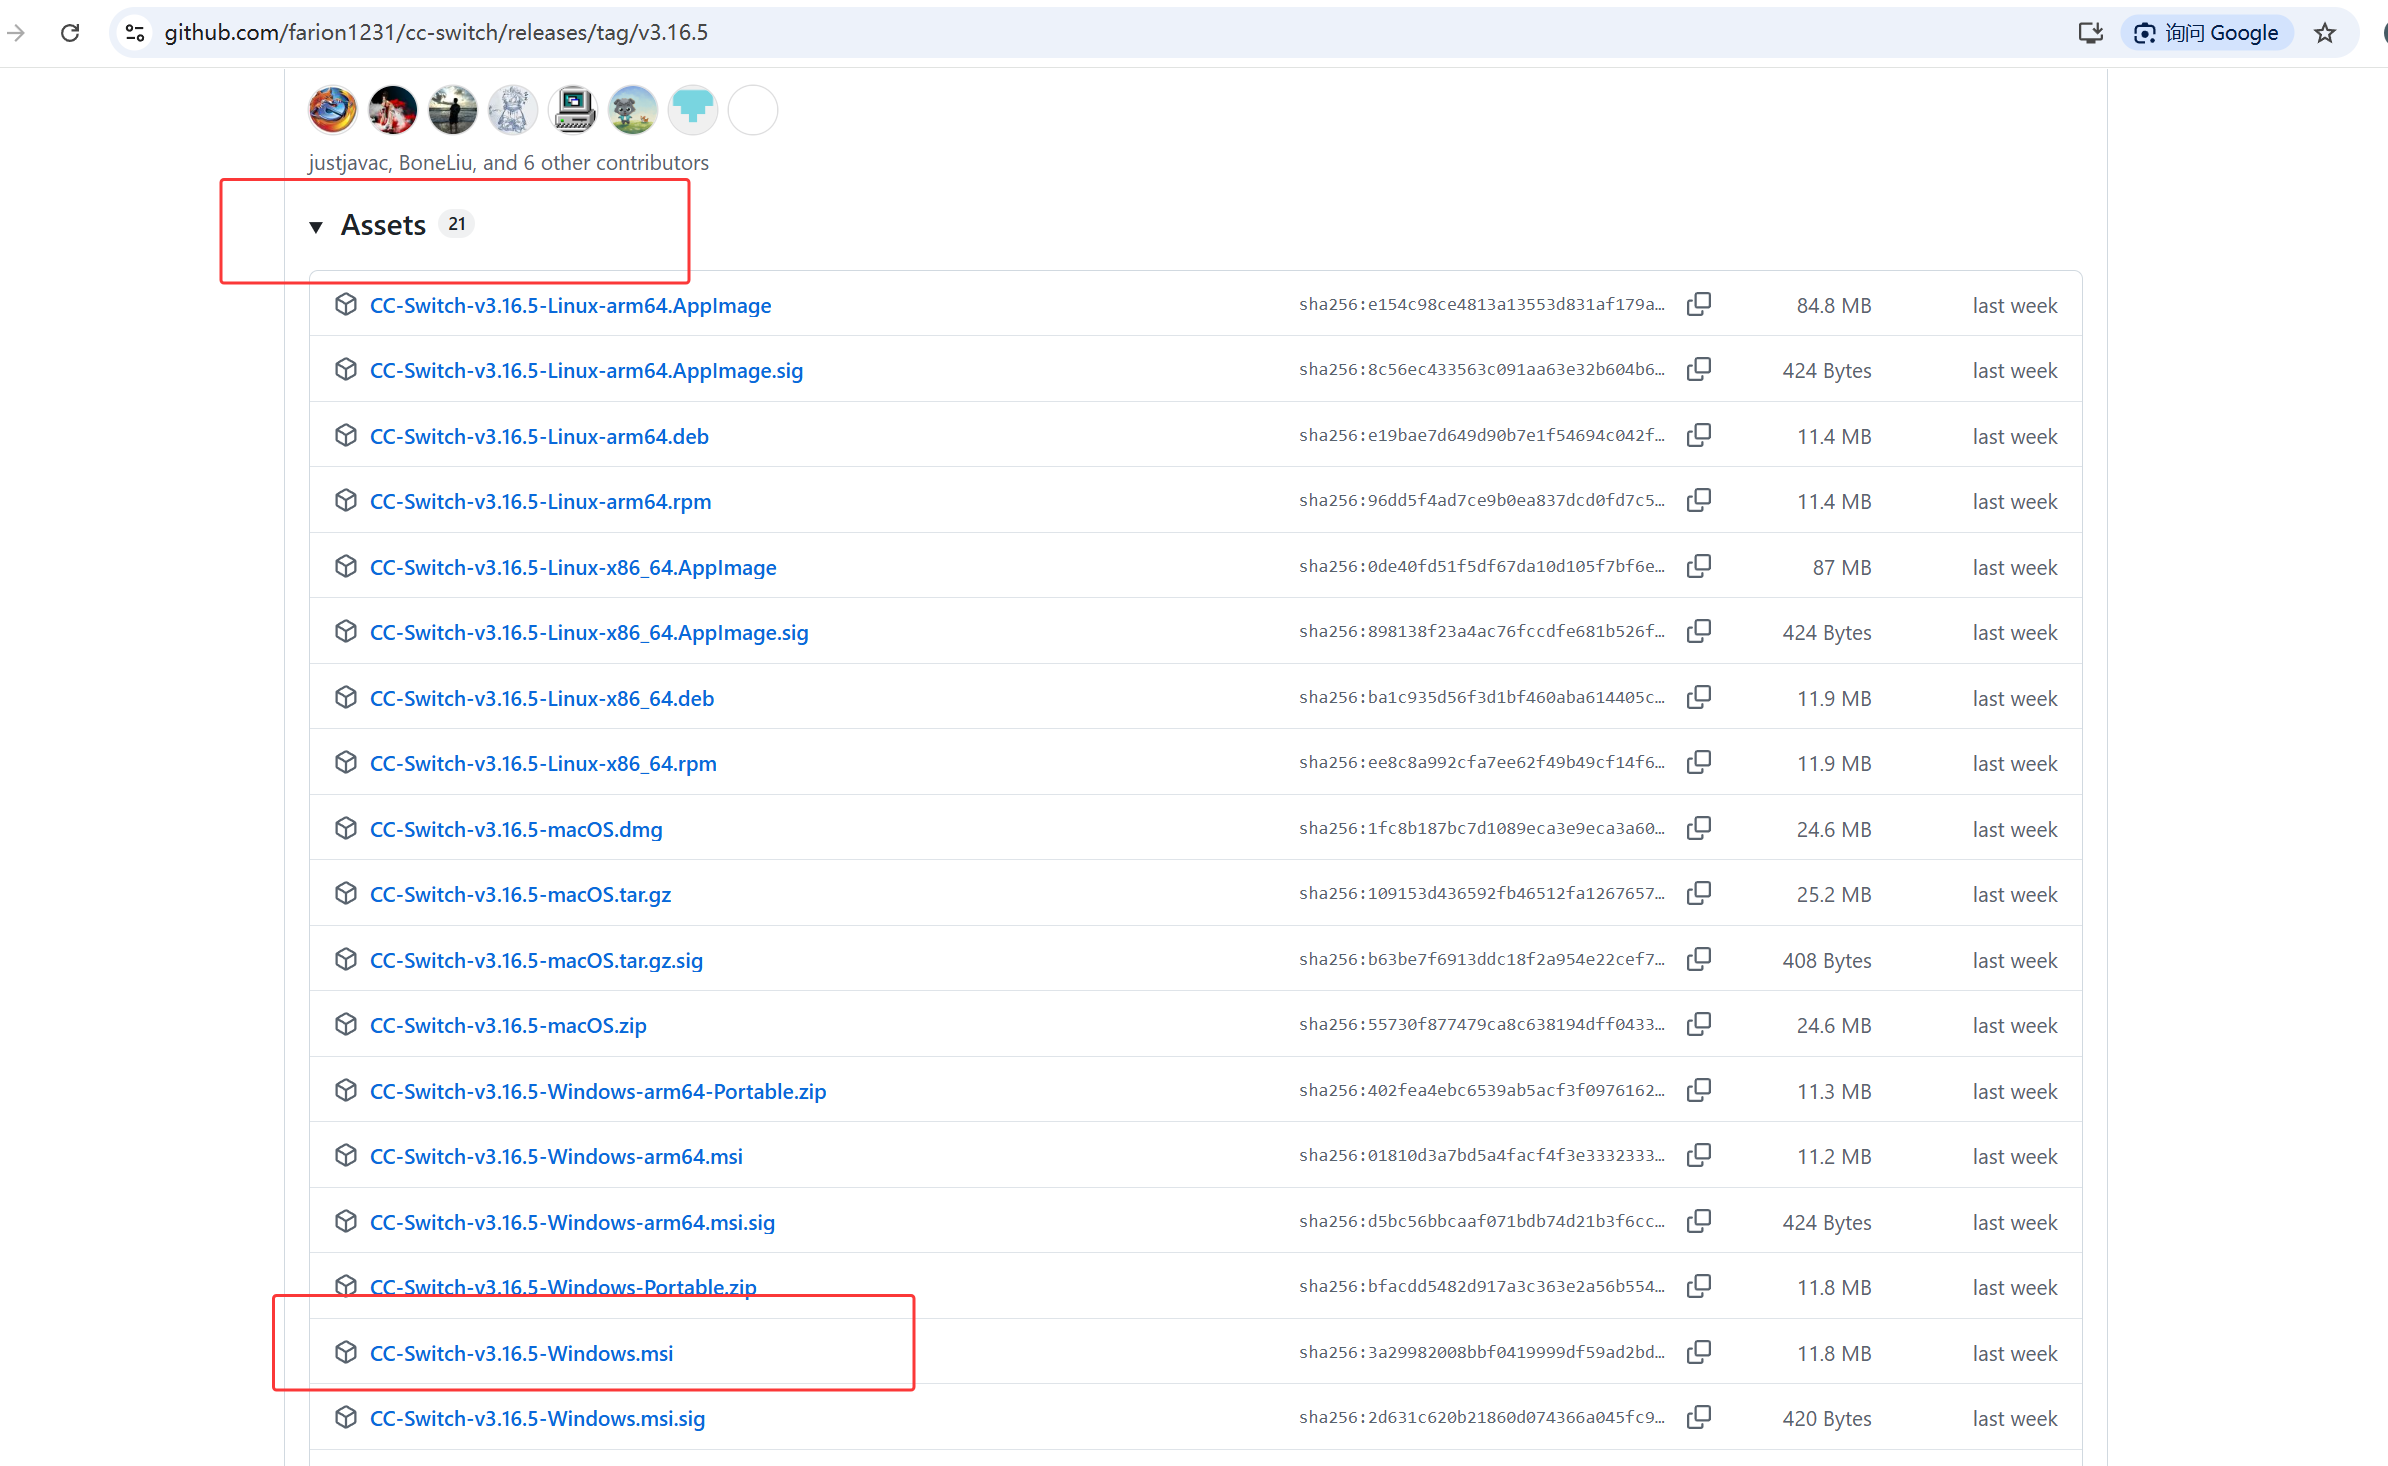Click the package icon beside Linux-arm64.deb
This screenshot has height=1466, width=2388.
(x=346, y=436)
